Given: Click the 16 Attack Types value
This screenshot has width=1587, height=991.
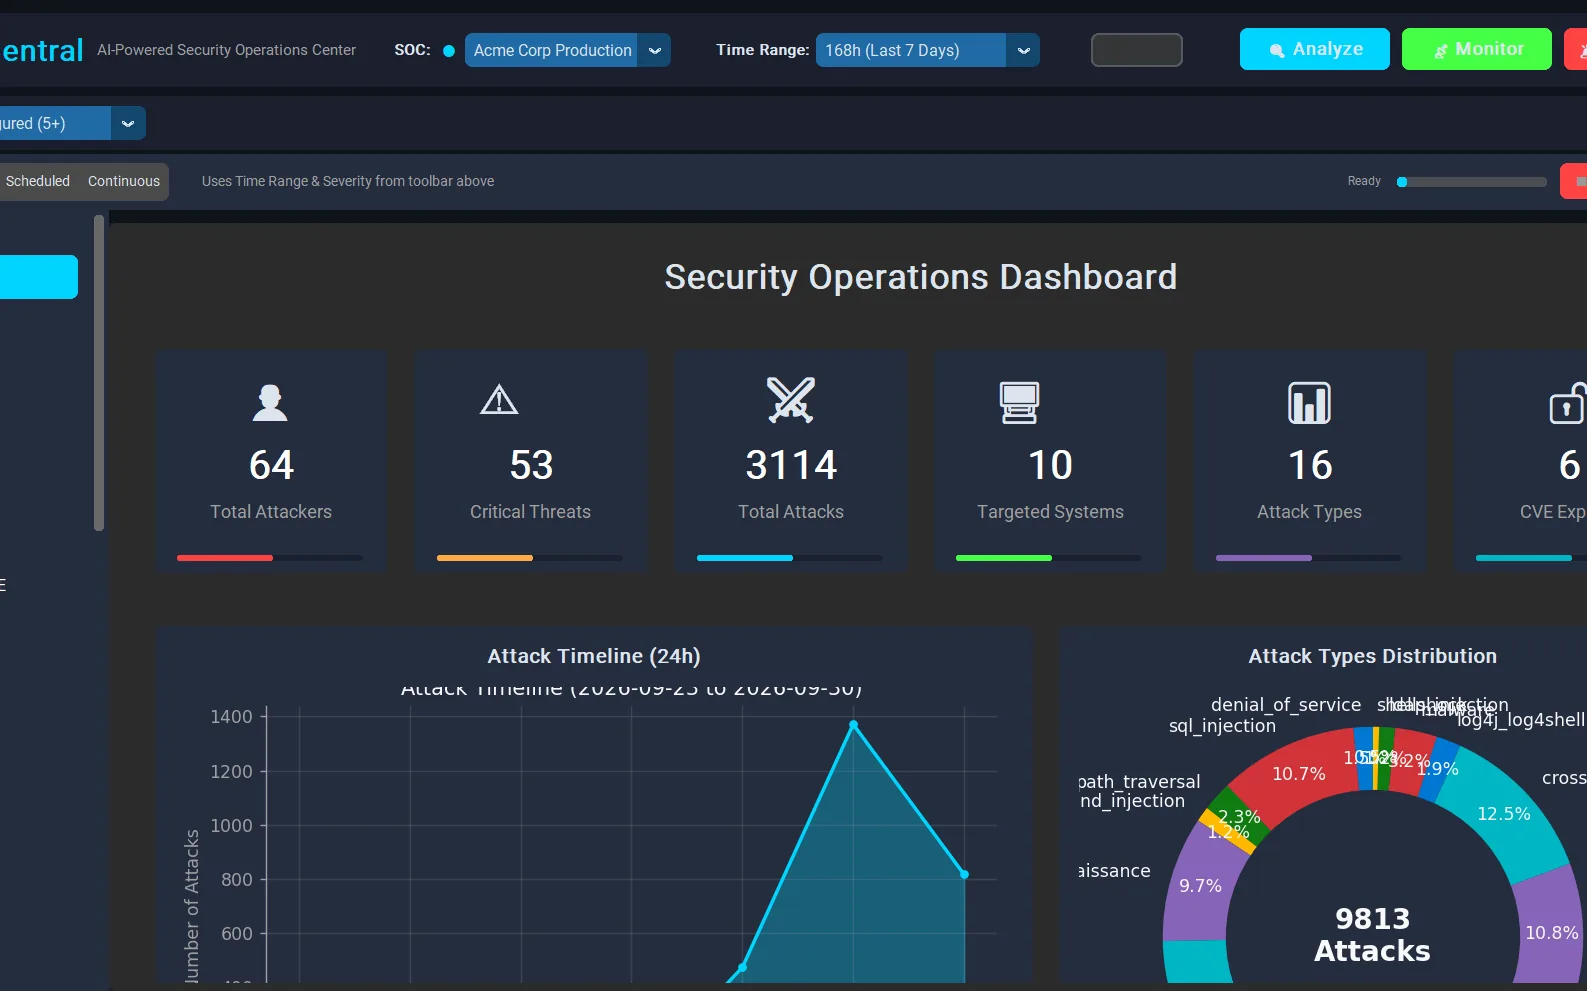Looking at the screenshot, I should (x=1310, y=465).
